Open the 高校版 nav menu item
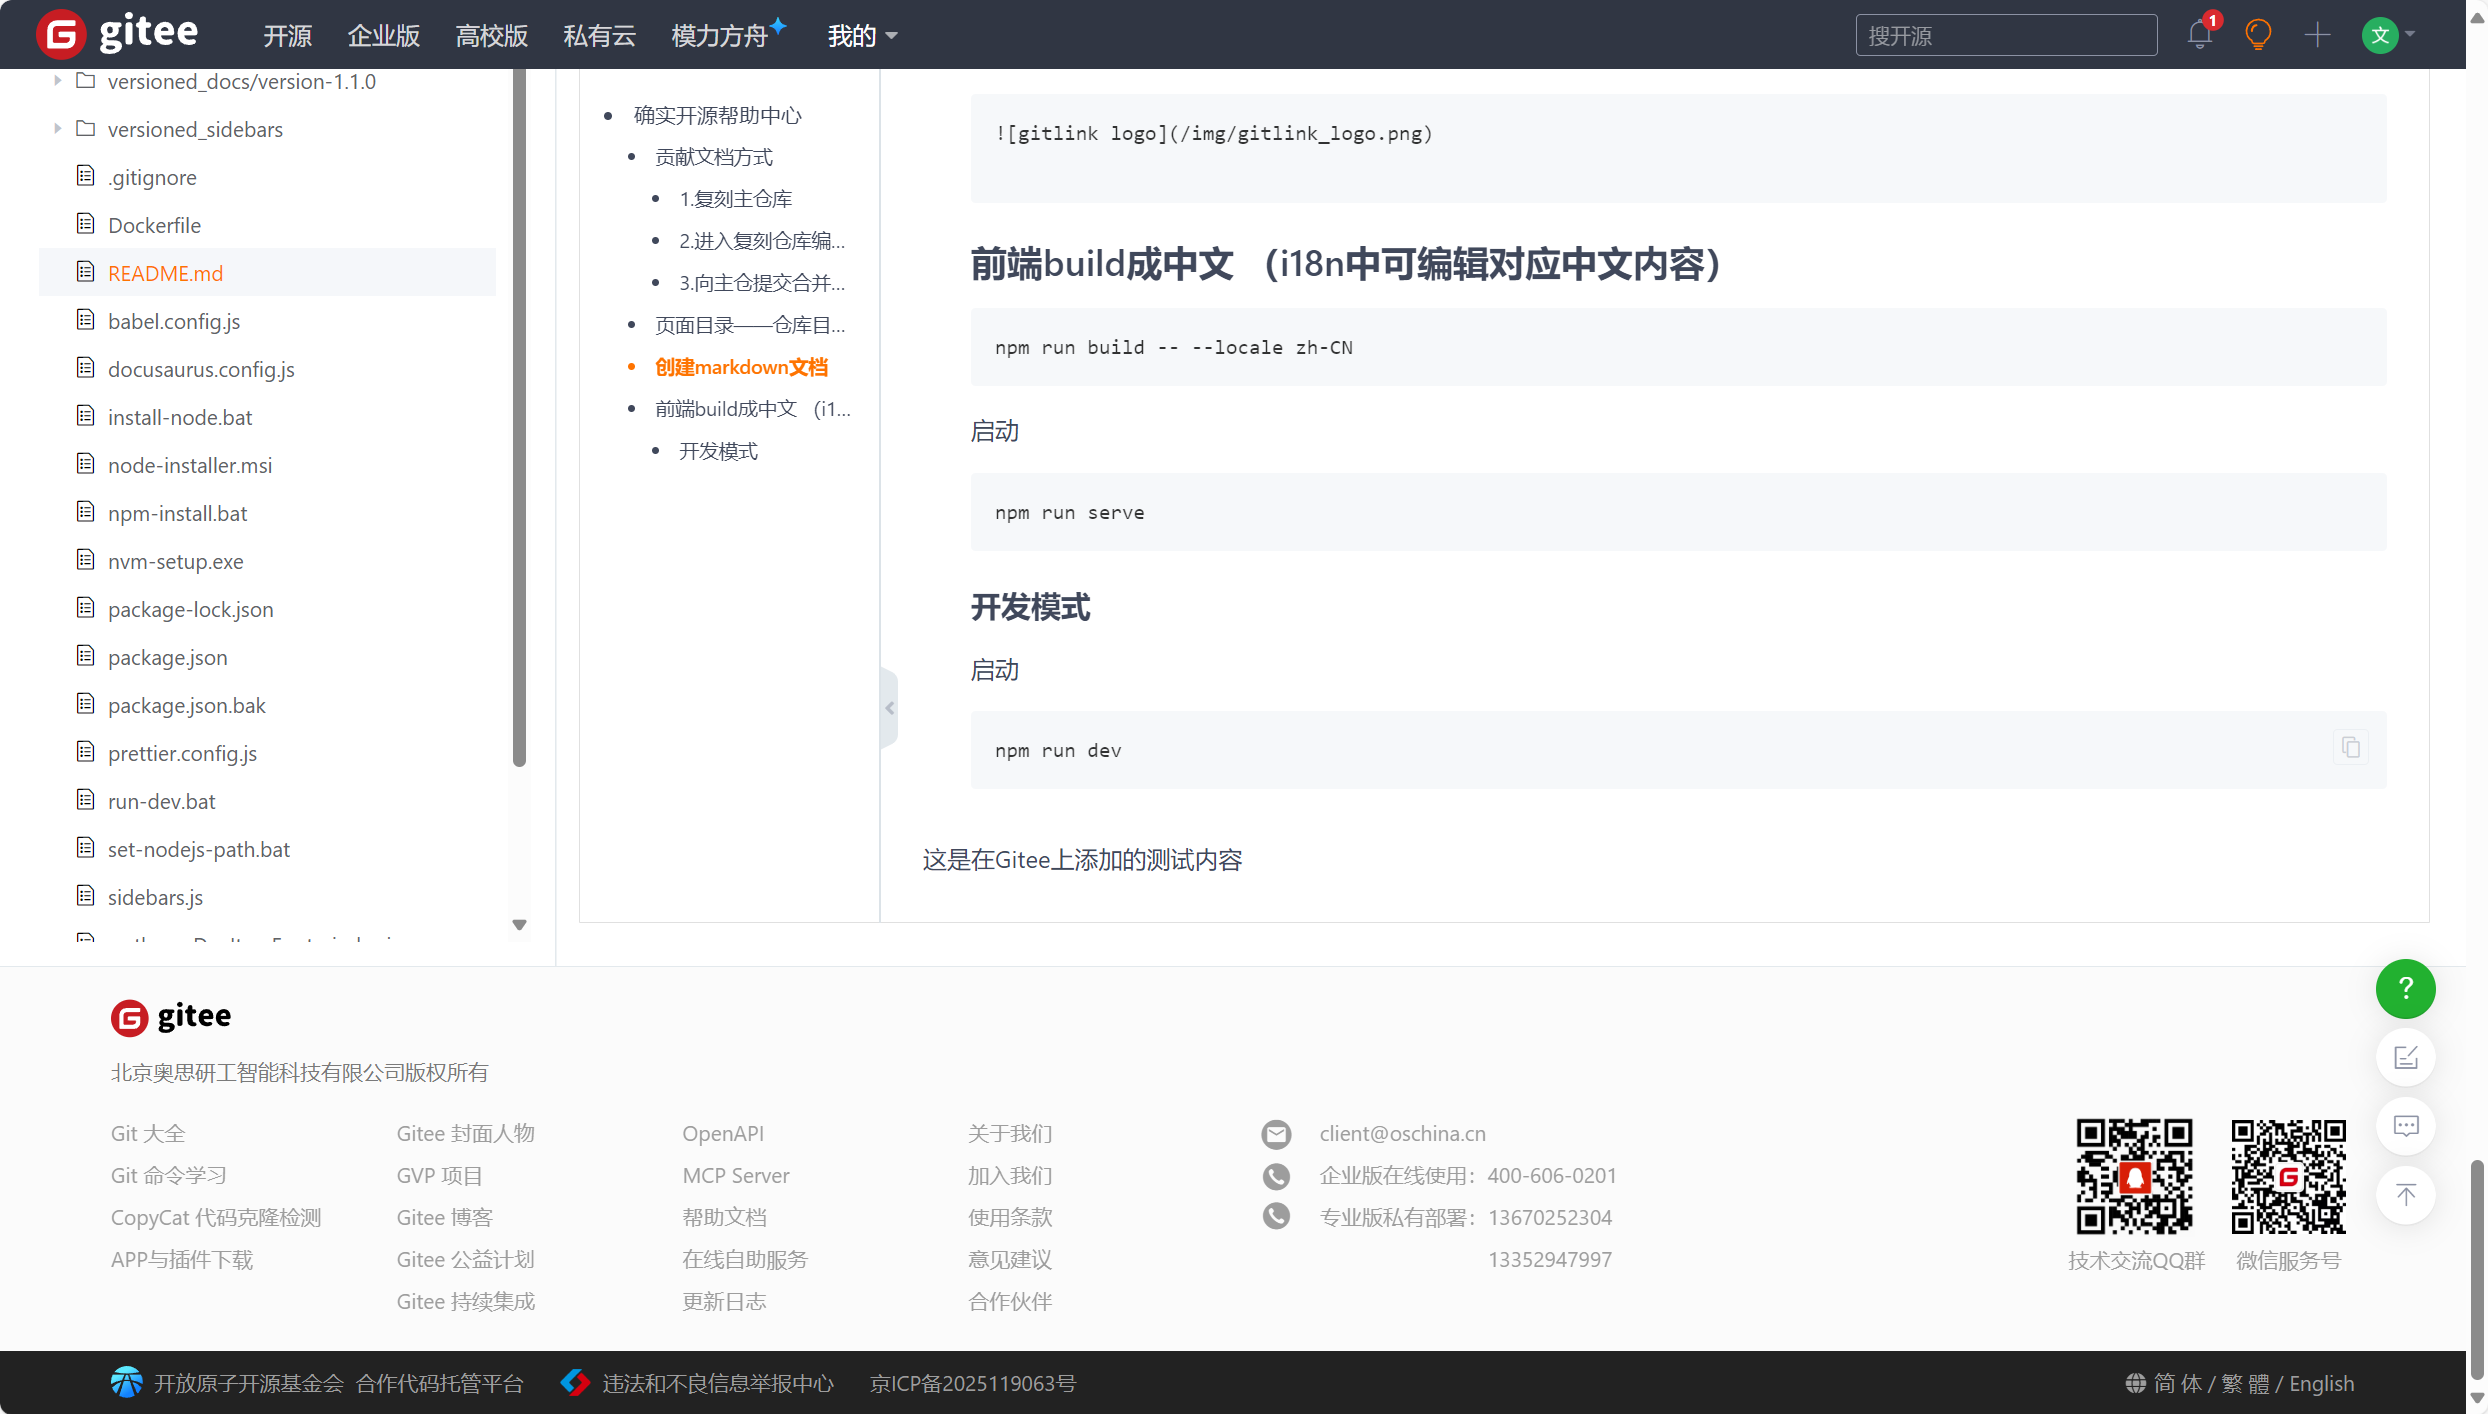This screenshot has height=1414, width=2488. (x=492, y=36)
